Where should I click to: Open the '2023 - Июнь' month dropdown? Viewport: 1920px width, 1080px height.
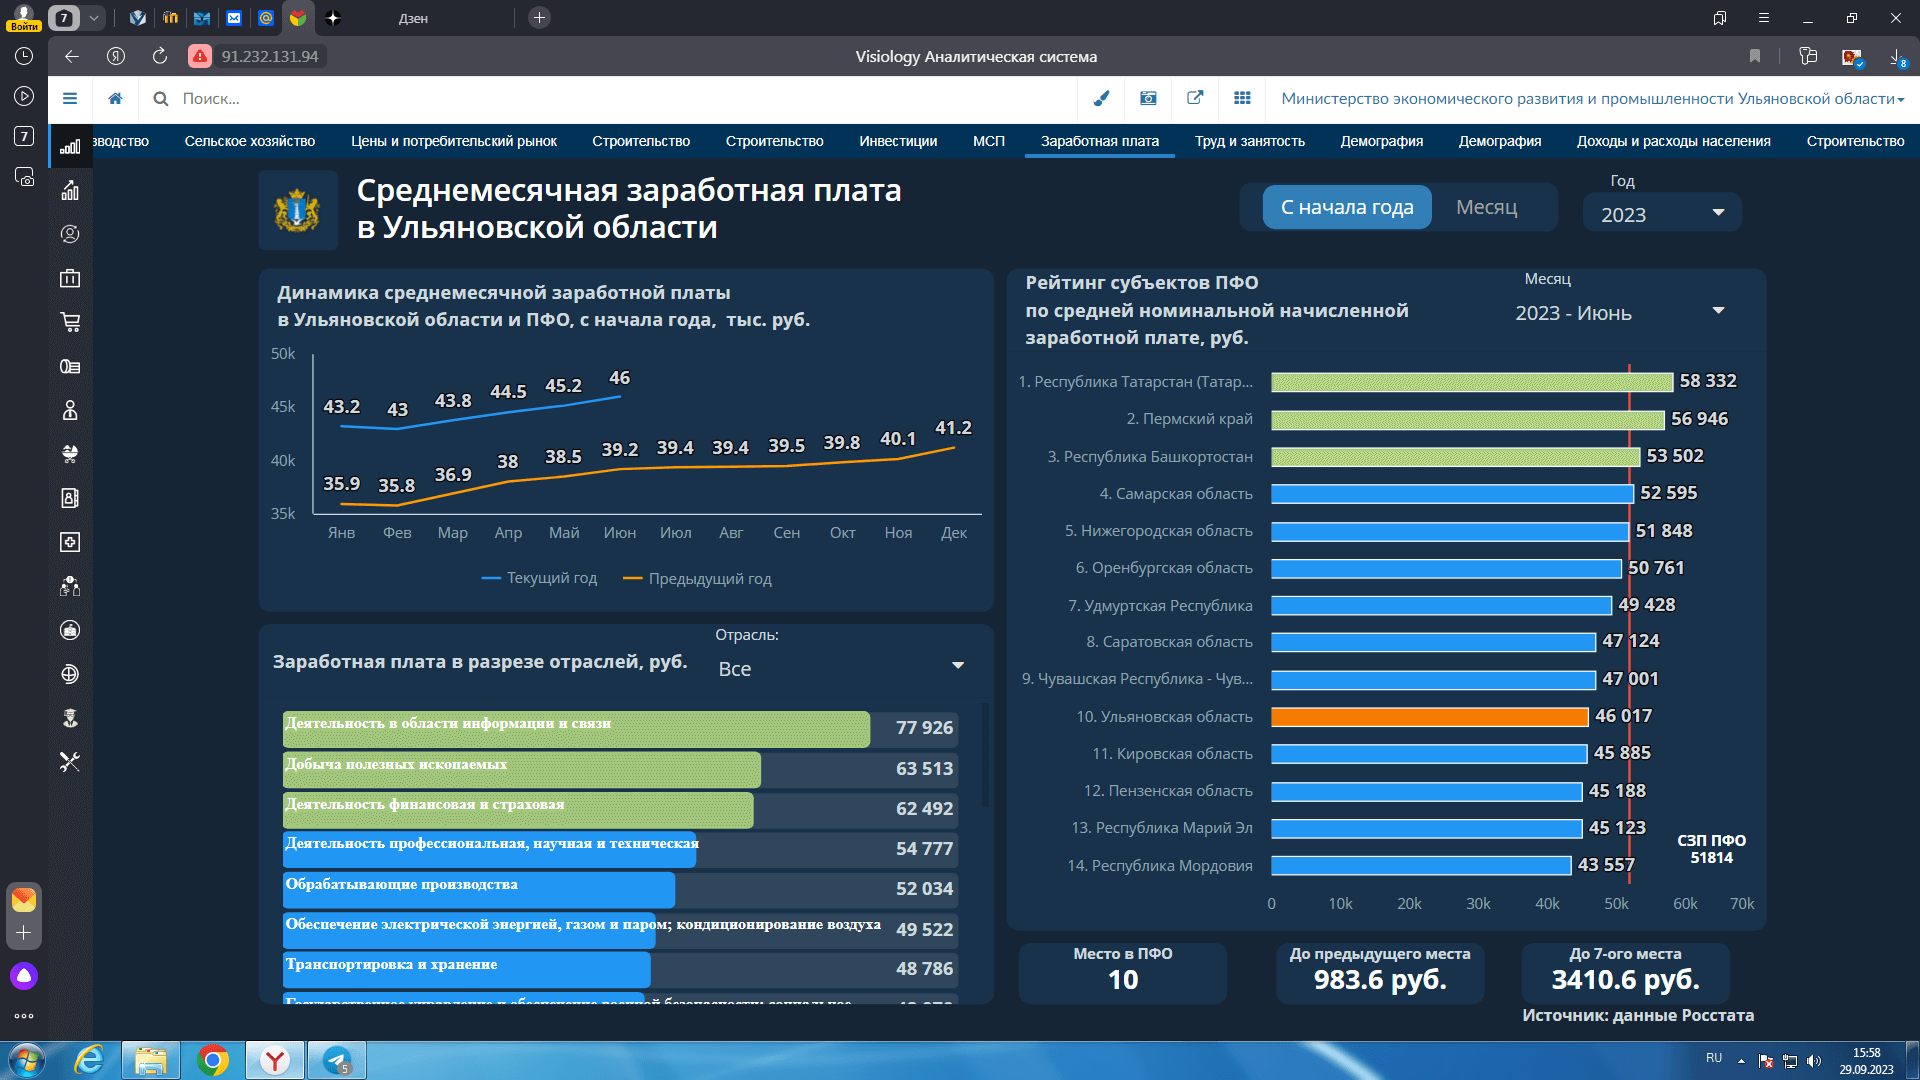[x=1620, y=313]
